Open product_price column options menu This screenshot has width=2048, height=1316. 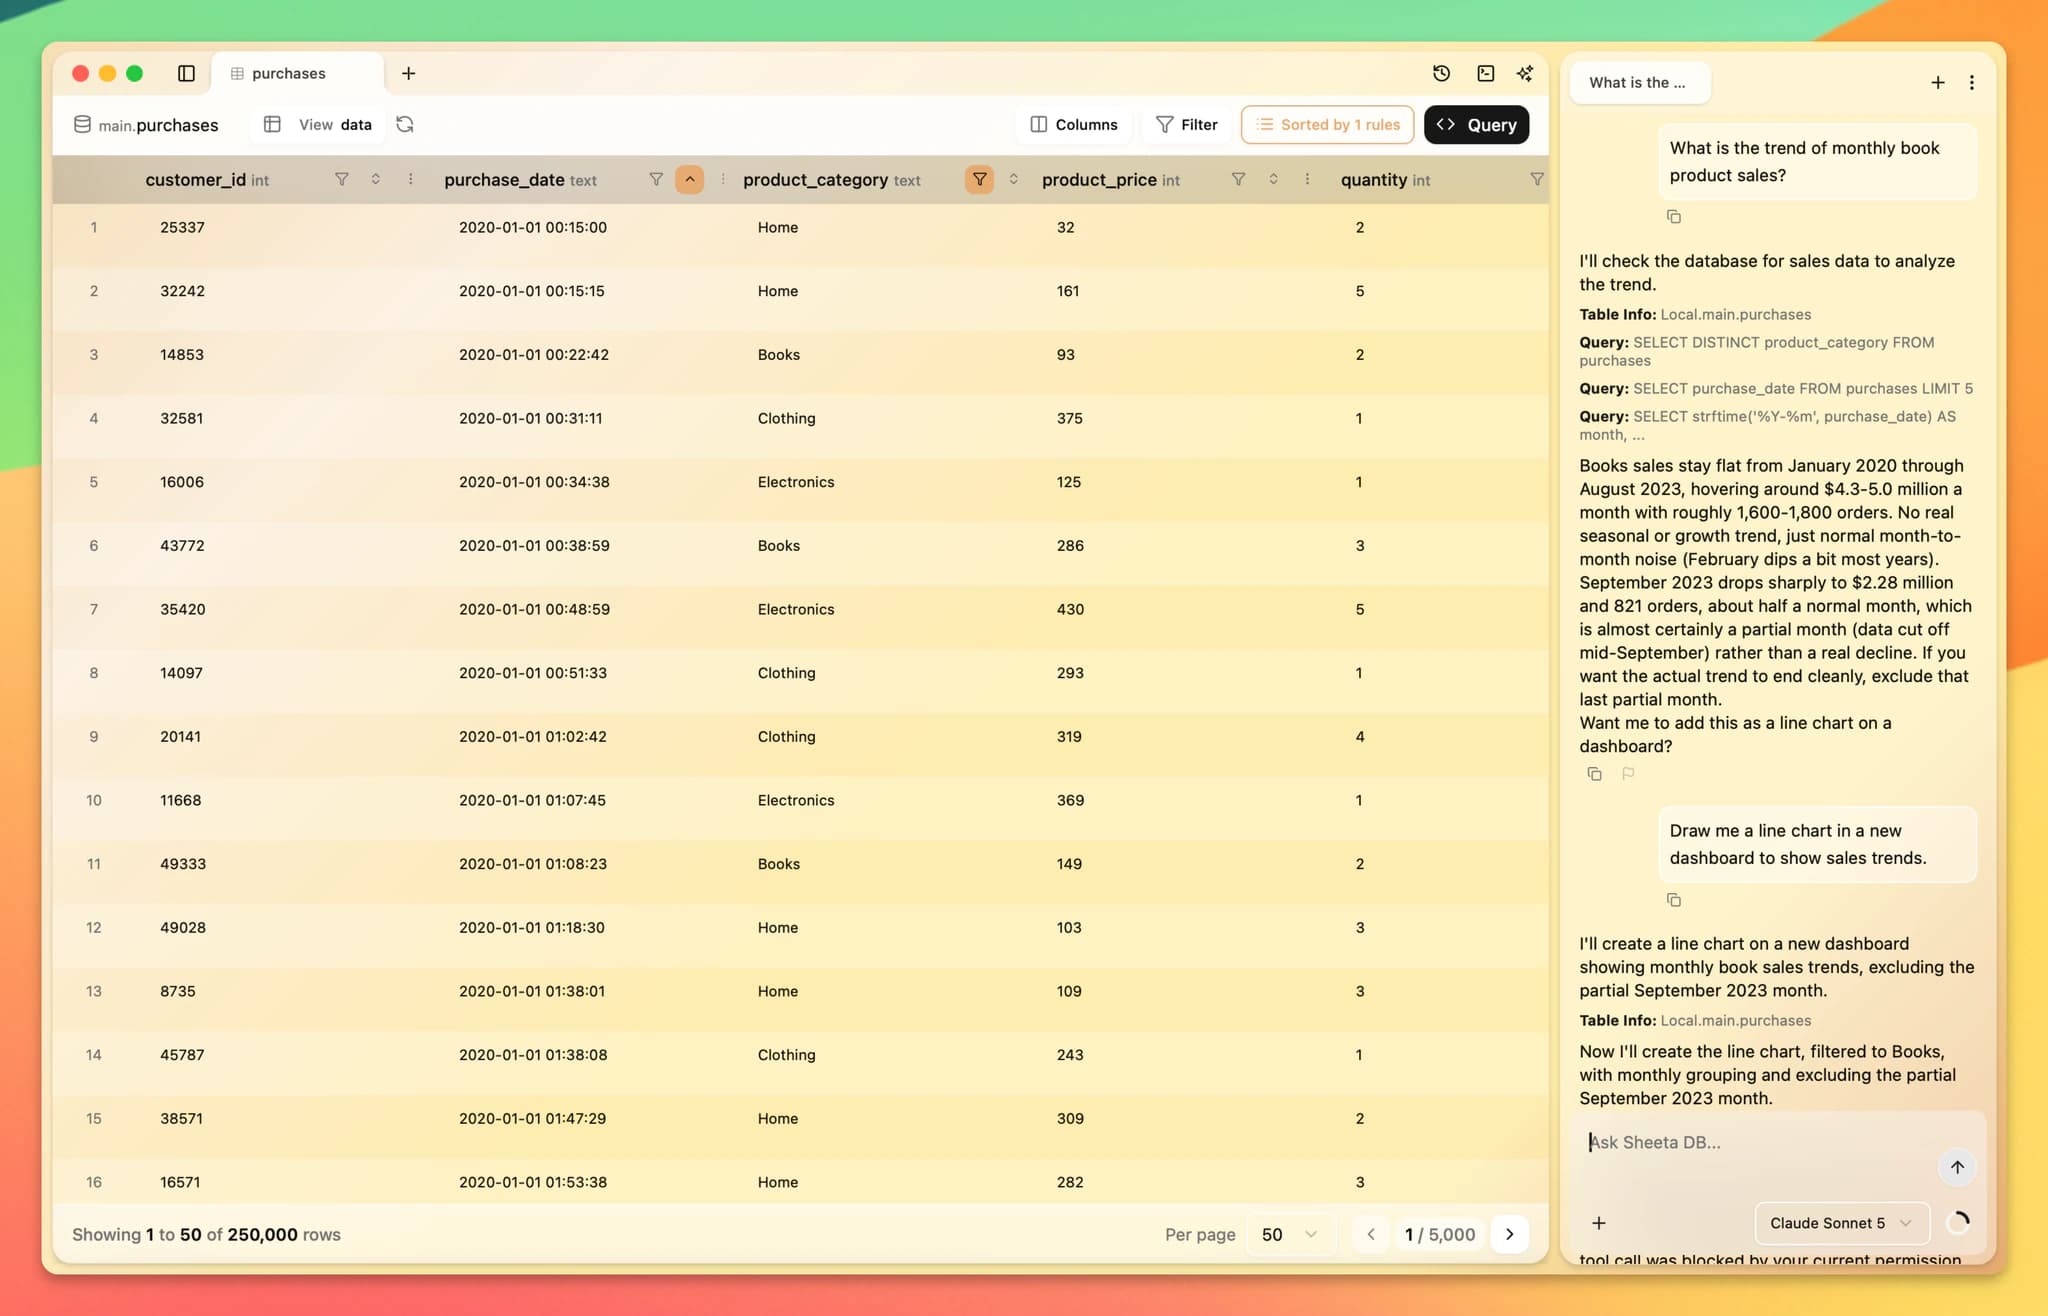1307,179
